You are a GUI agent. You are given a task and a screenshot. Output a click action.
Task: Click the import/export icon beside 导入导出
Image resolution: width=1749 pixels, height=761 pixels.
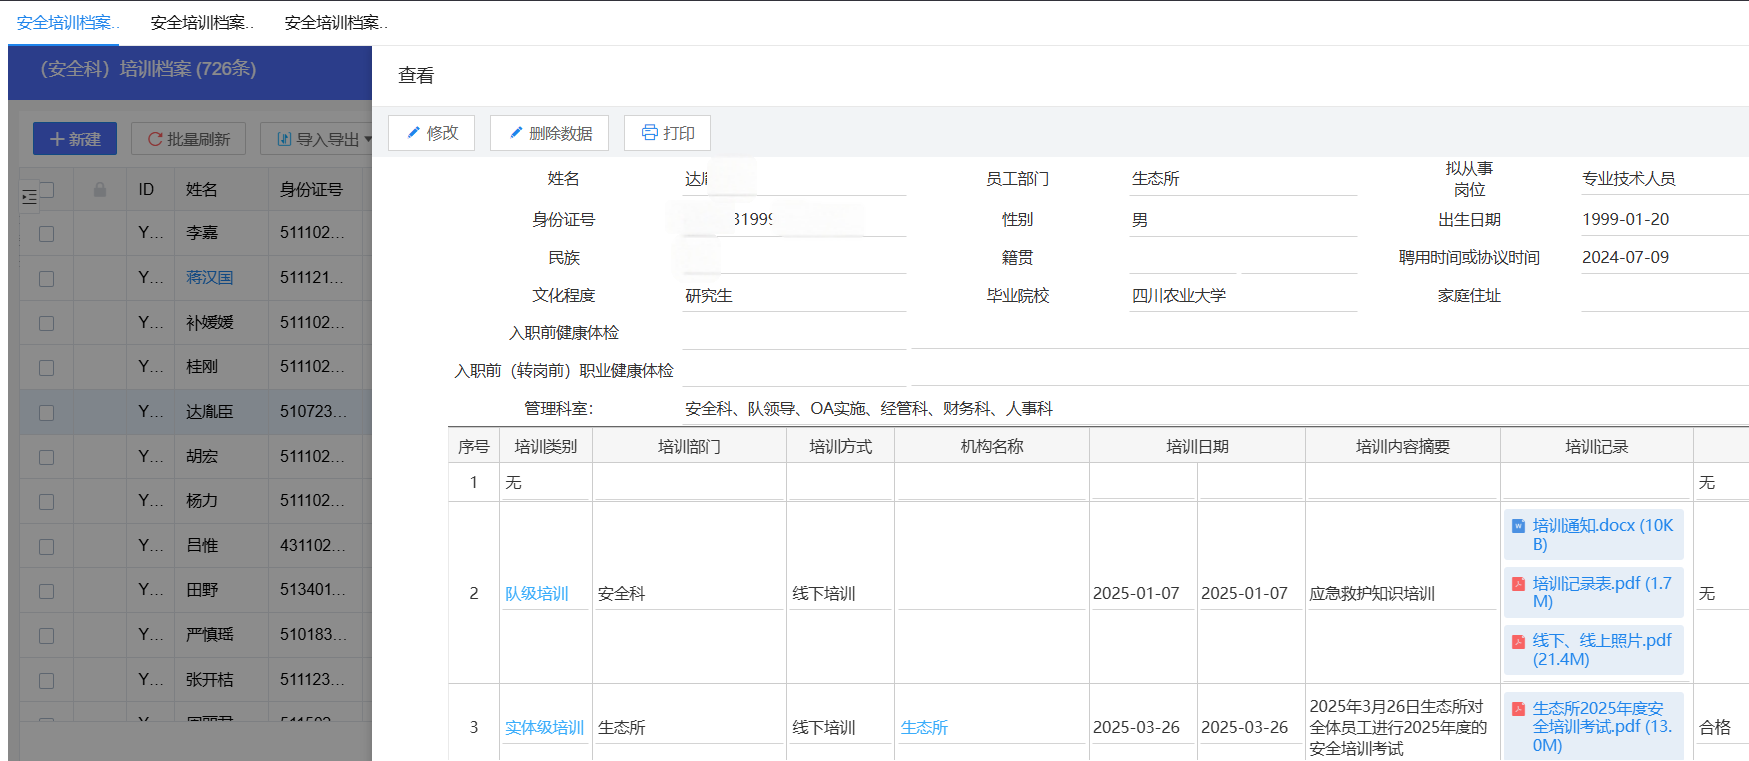pyautogui.click(x=284, y=139)
